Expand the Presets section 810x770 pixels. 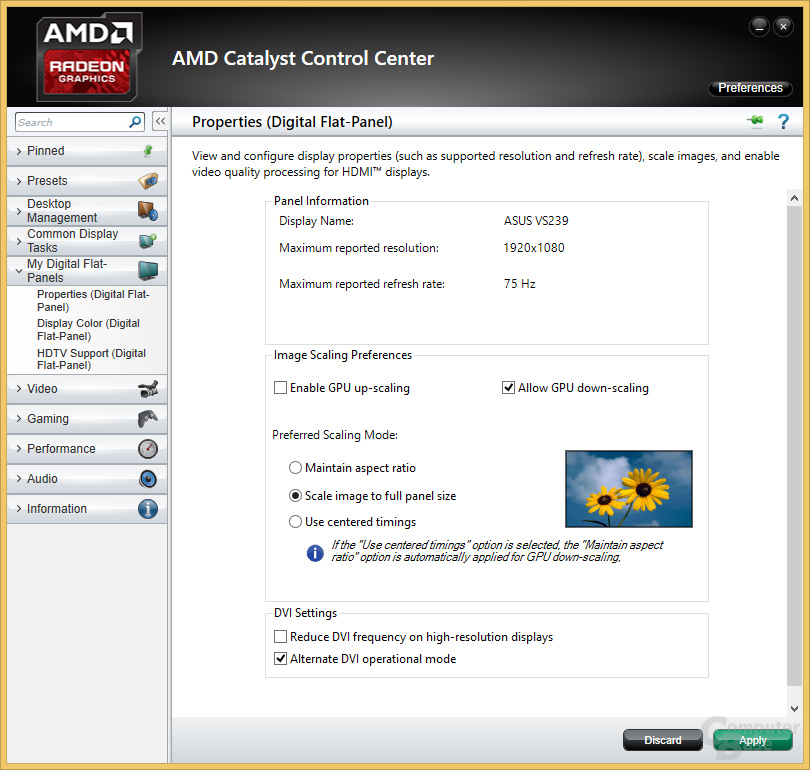[x=47, y=181]
